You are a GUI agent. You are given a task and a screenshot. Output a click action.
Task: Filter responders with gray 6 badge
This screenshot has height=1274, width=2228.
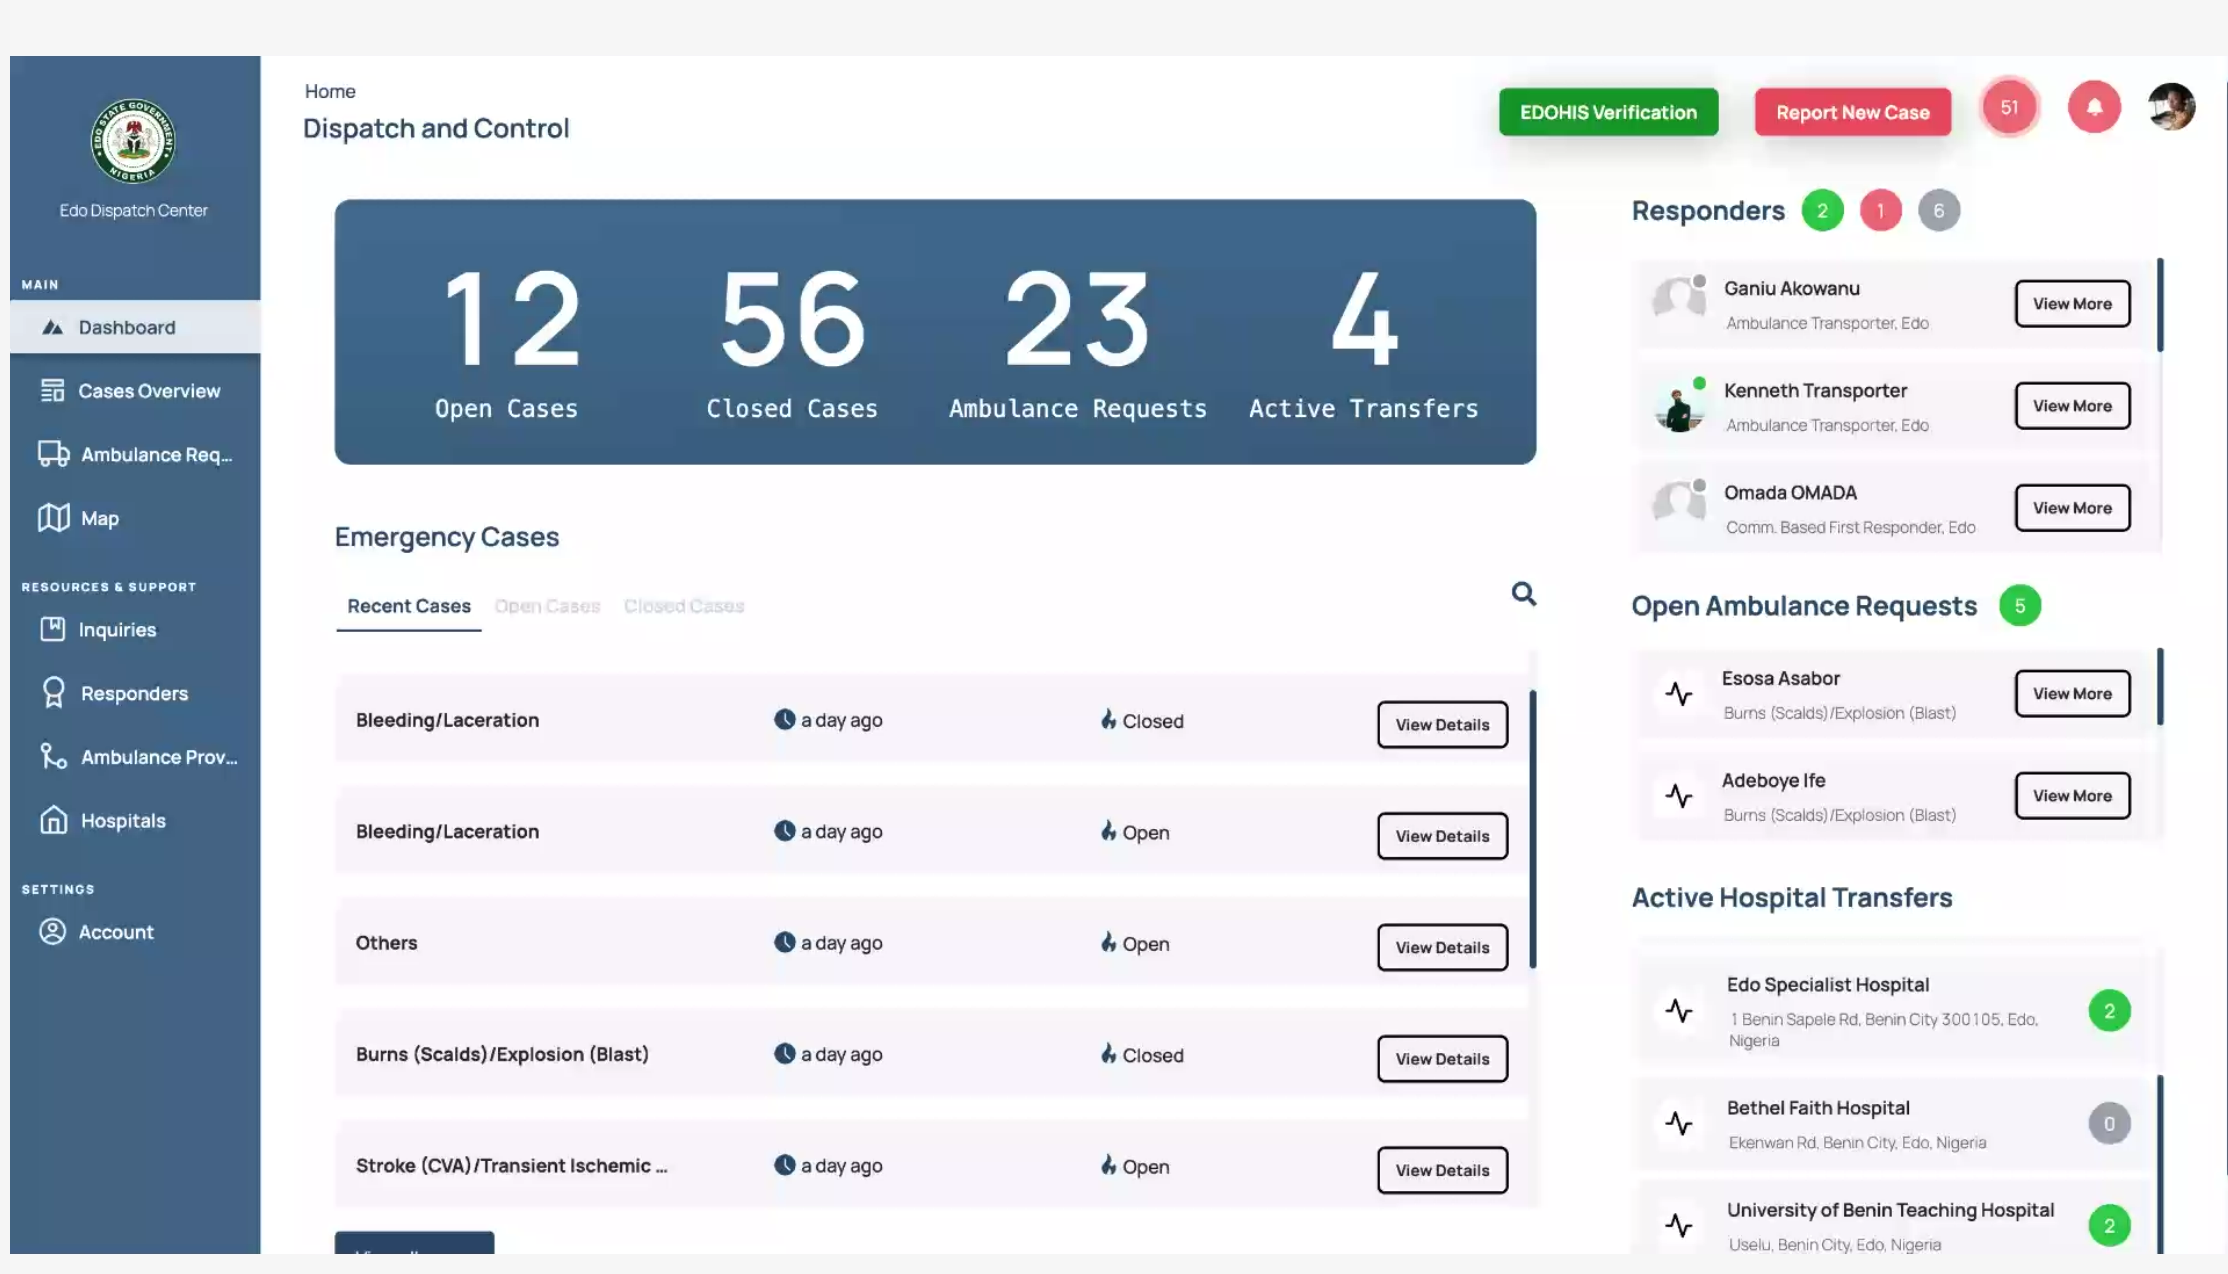point(1938,211)
